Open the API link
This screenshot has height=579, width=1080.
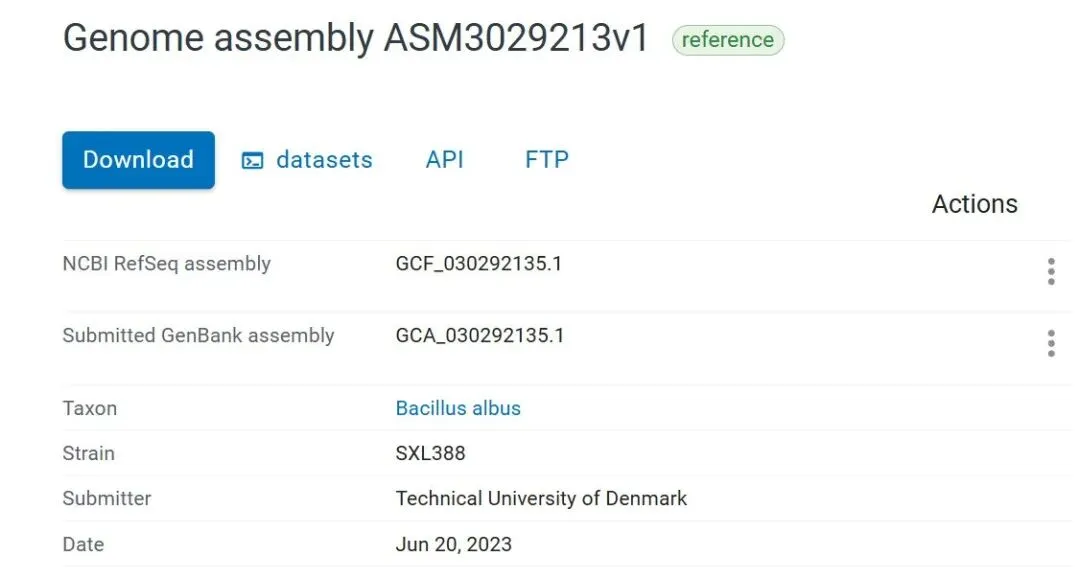click(x=444, y=160)
